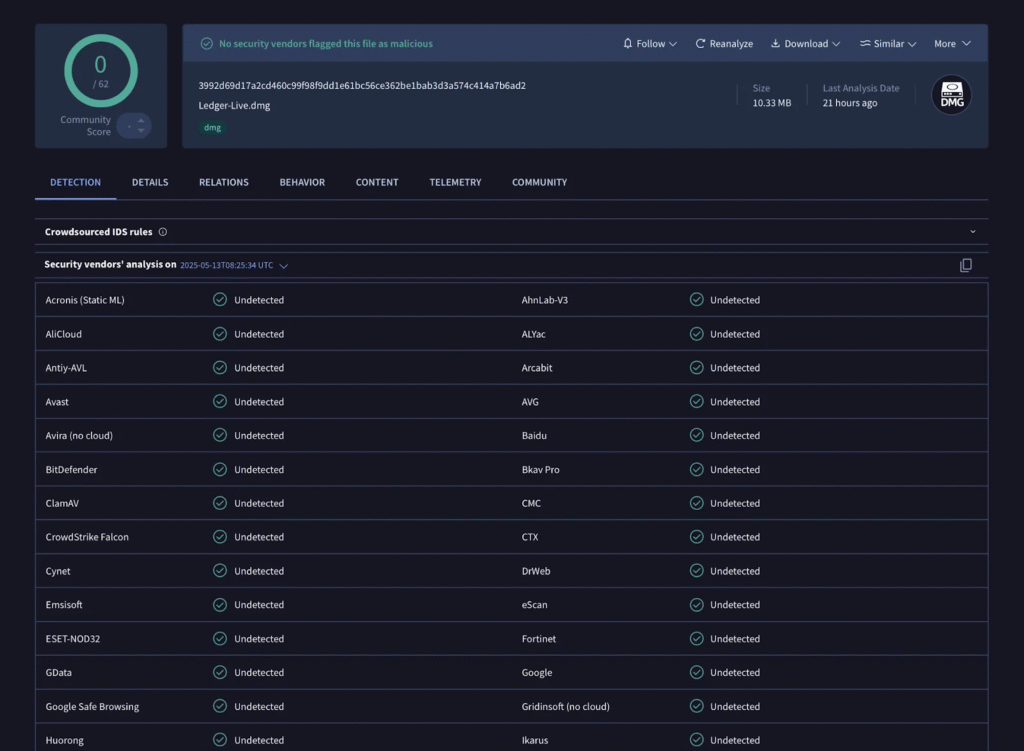Click the community score downvote arrow
The height and width of the screenshot is (751, 1024).
pyautogui.click(x=141, y=131)
